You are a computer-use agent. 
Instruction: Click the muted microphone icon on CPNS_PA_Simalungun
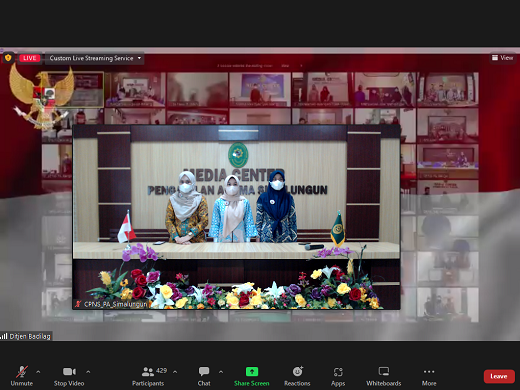coord(78,304)
